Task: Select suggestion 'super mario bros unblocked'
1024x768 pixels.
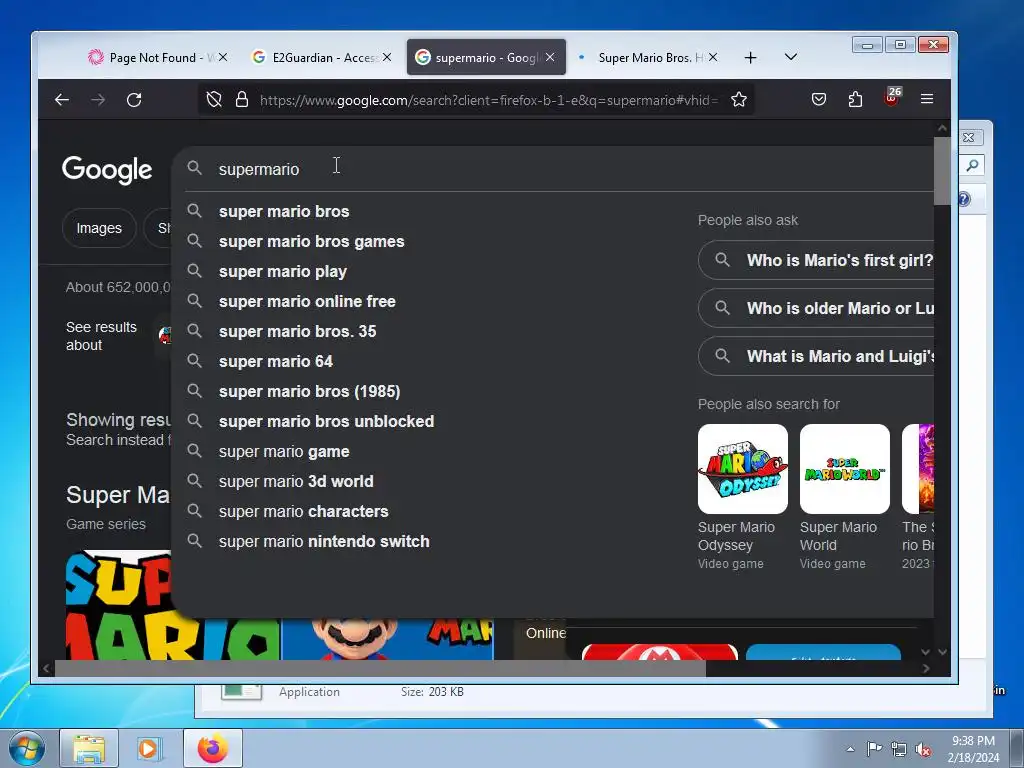Action: click(x=326, y=422)
